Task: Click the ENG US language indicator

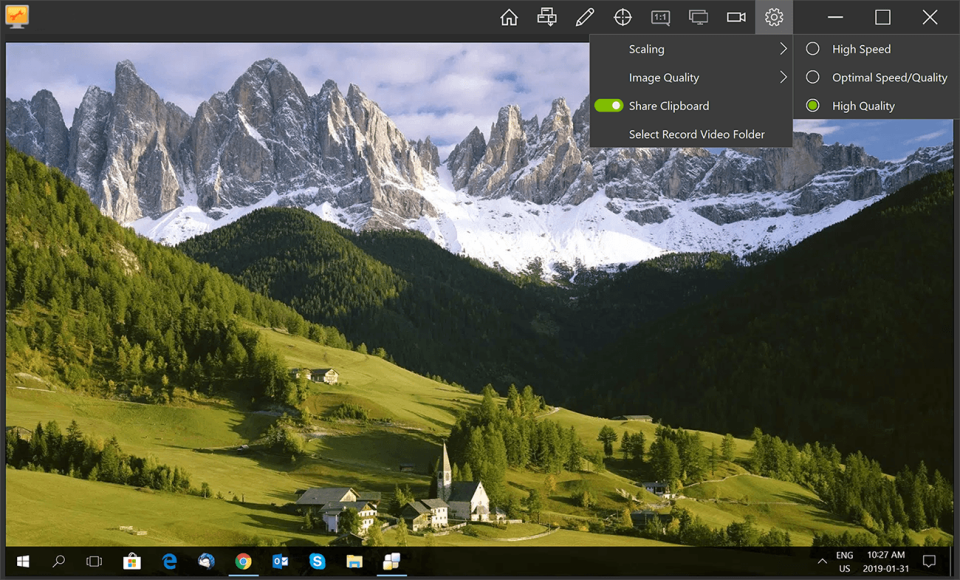Action: [843, 561]
